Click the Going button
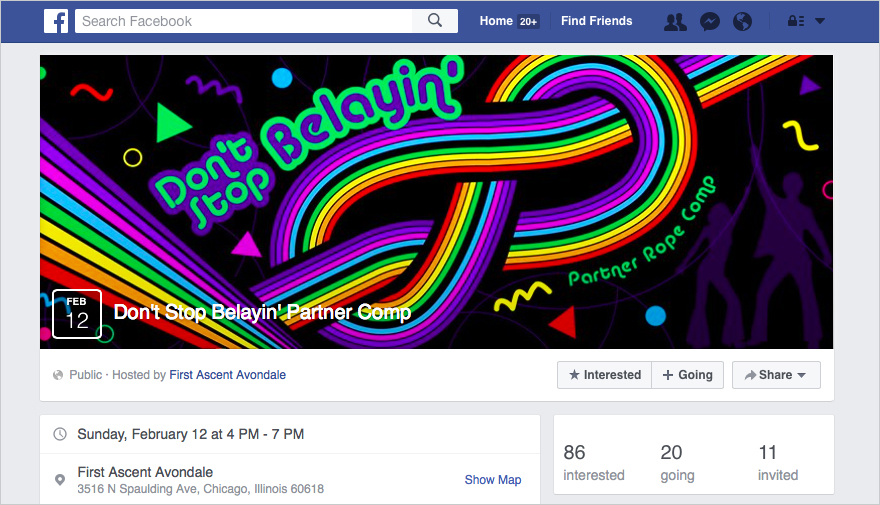The width and height of the screenshot is (880, 505). [688, 375]
